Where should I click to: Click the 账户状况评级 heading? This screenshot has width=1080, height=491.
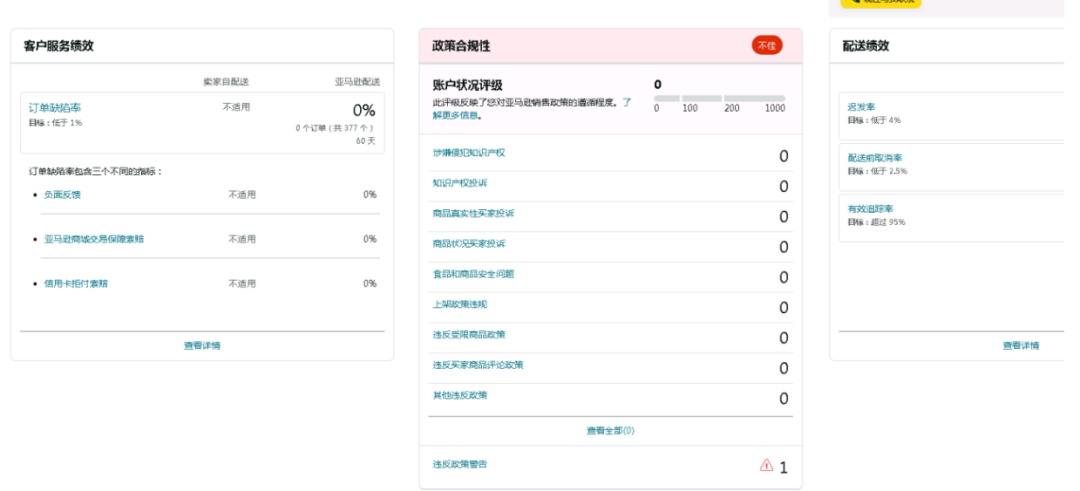pyautogui.click(x=467, y=85)
